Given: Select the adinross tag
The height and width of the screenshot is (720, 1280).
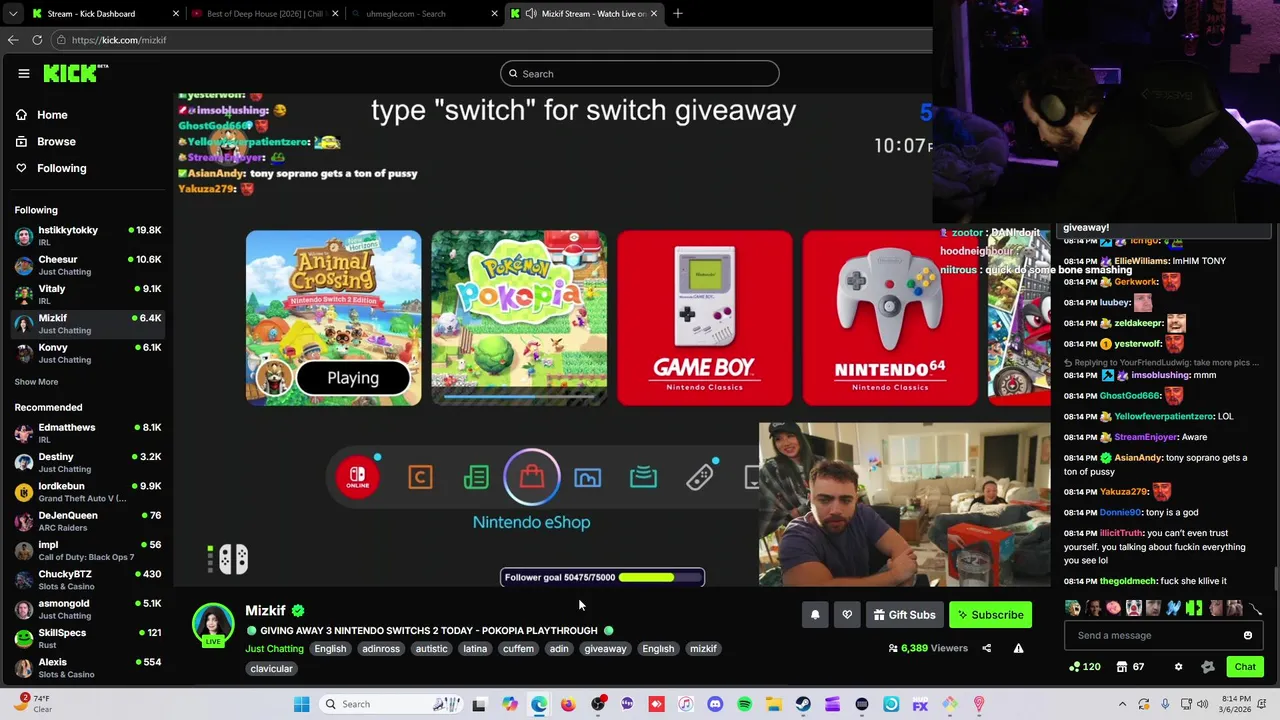Looking at the screenshot, I should [381, 649].
